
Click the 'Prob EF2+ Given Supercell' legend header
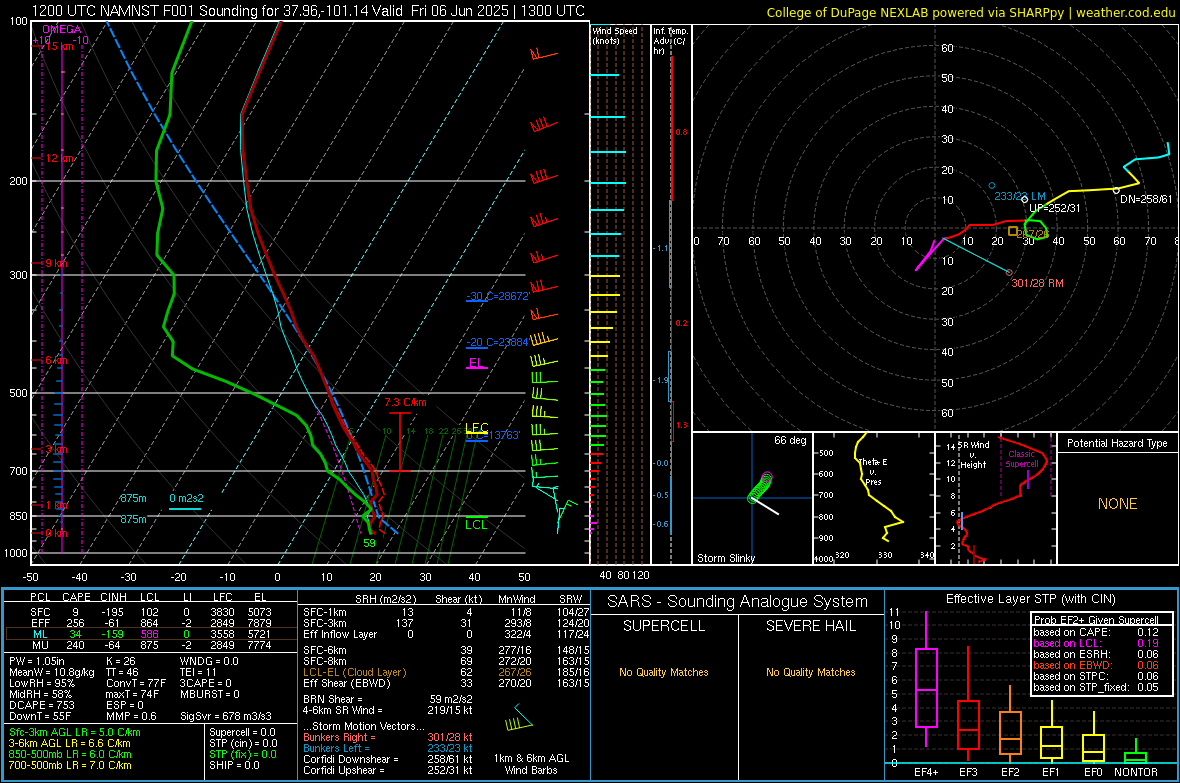(x=1096, y=620)
